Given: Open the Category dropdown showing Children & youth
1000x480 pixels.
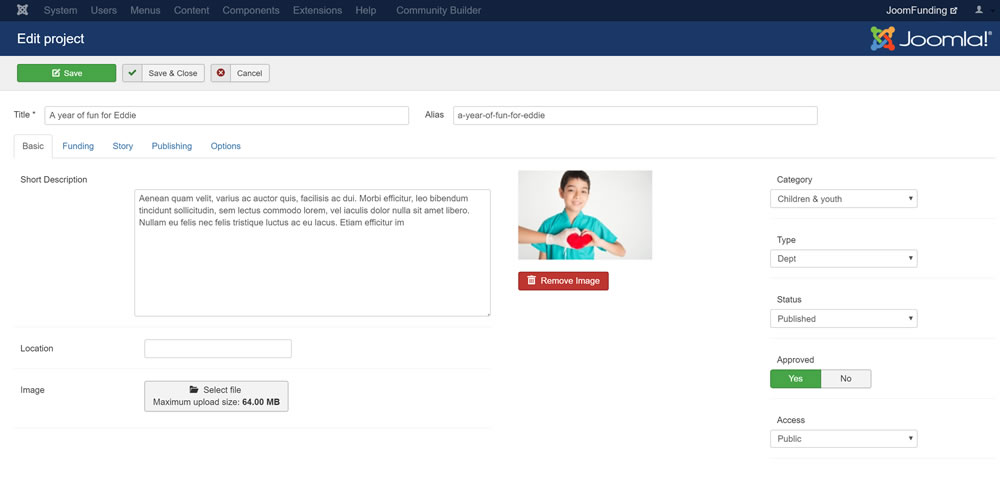Looking at the screenshot, I should click(844, 199).
